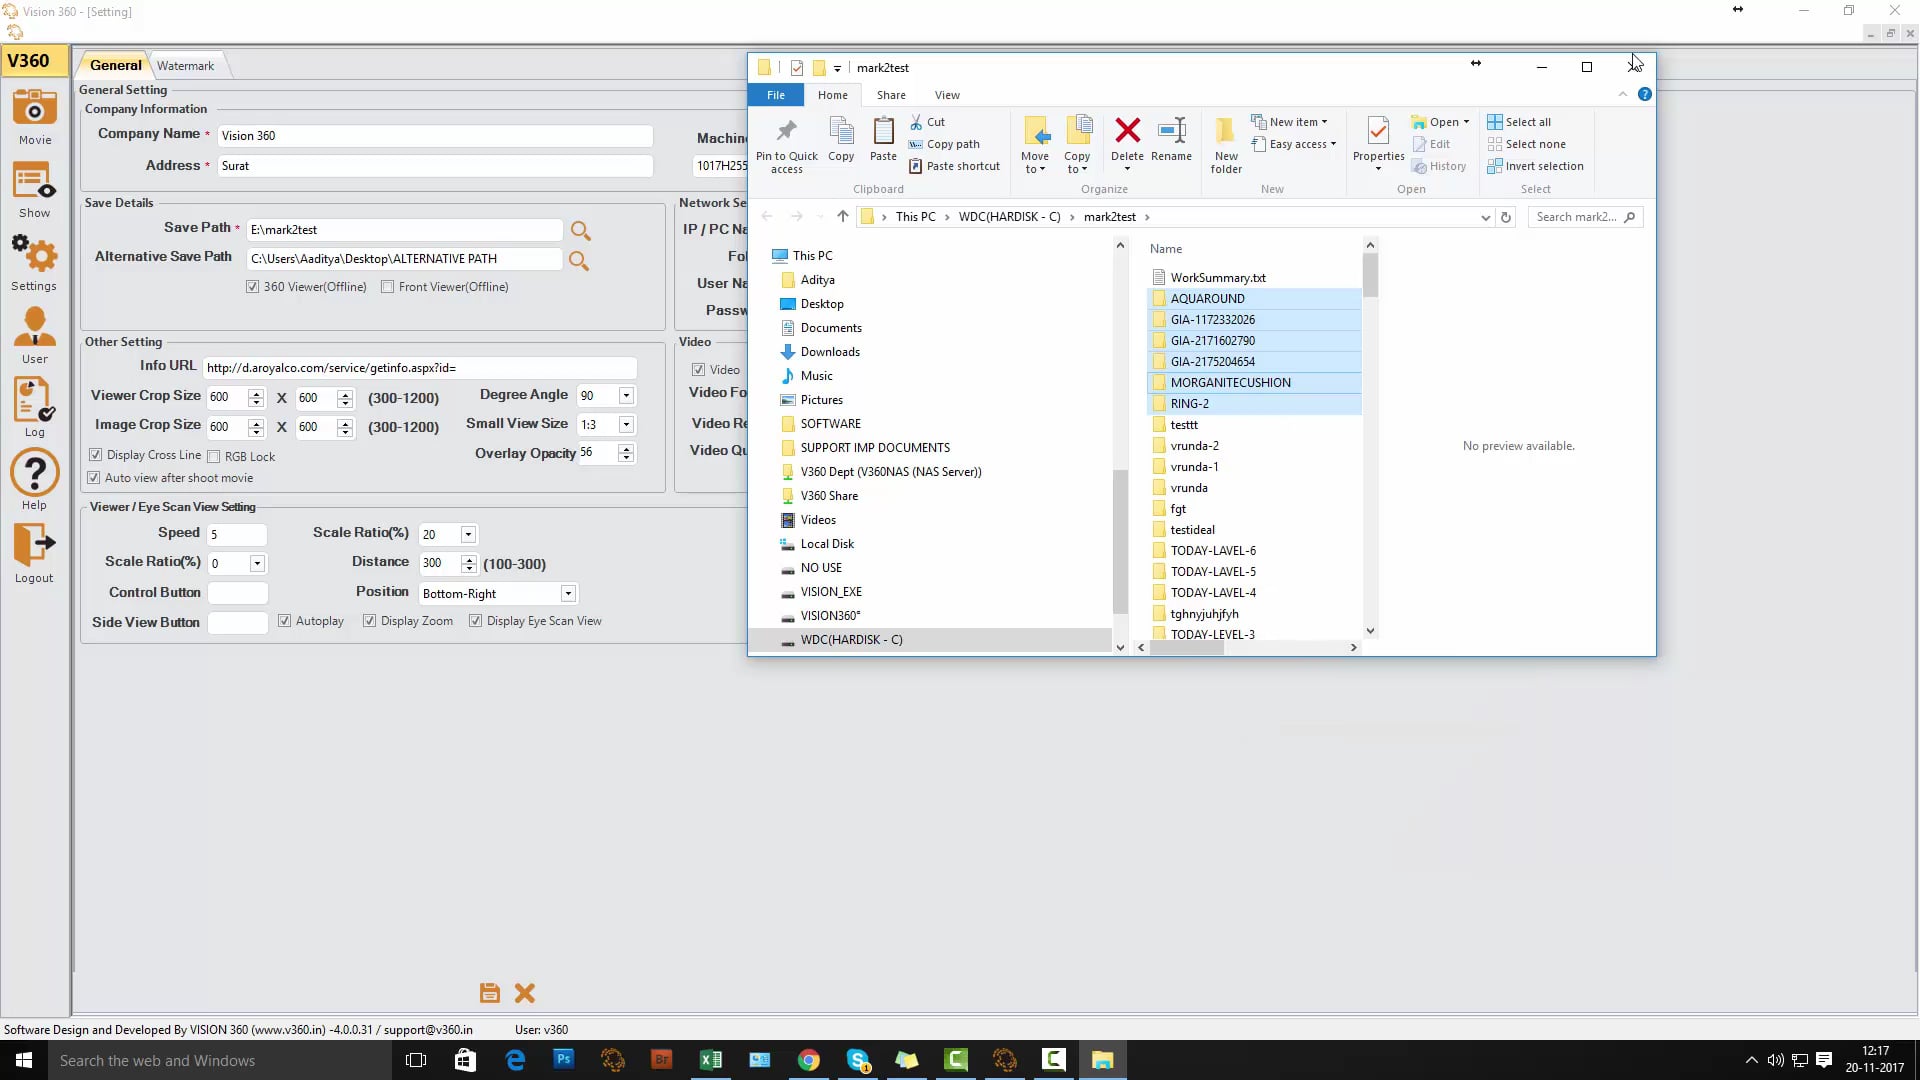Screen dimensions: 1920x1080
Task: Click the save settings disk icon
Action: pyautogui.click(x=489, y=993)
